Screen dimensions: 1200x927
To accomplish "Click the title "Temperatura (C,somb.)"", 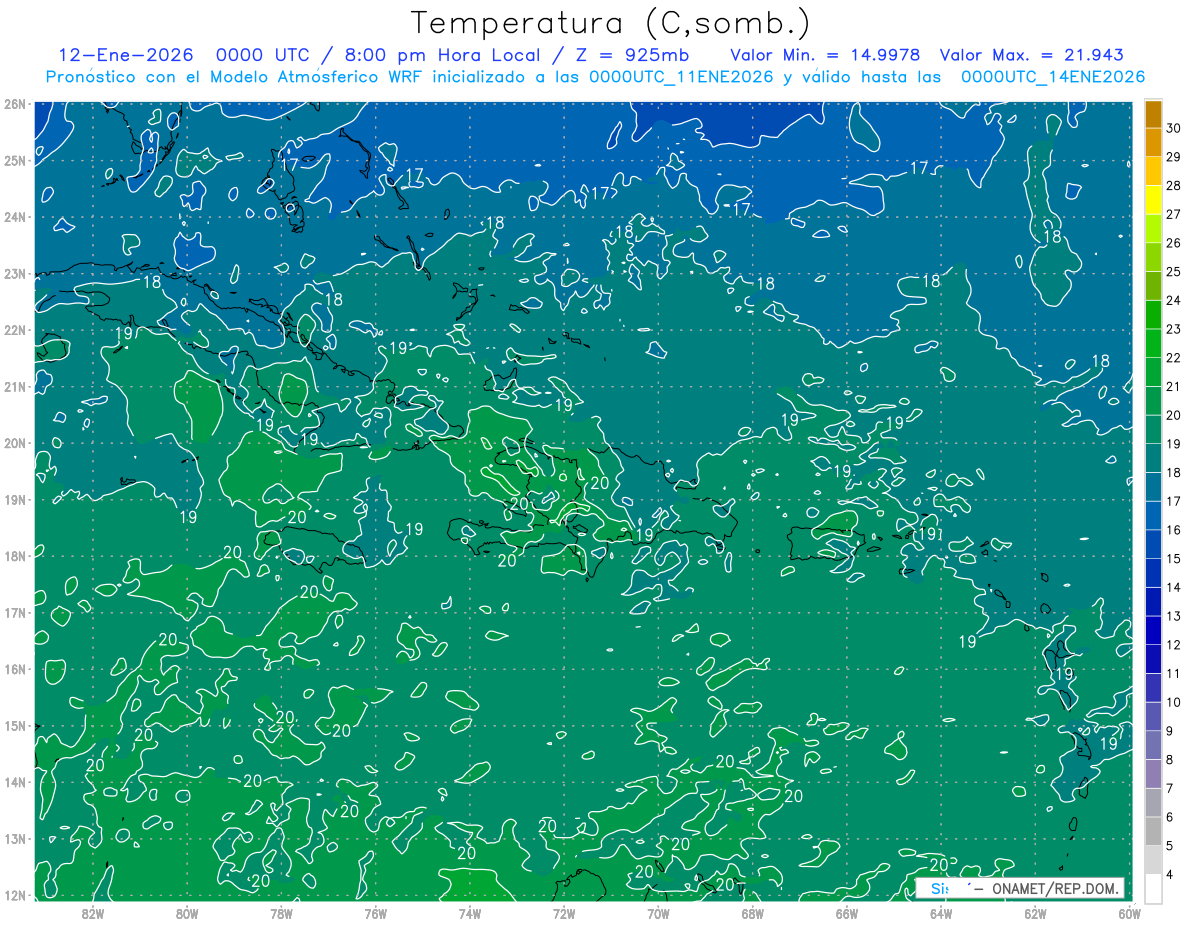I will (611, 23).
